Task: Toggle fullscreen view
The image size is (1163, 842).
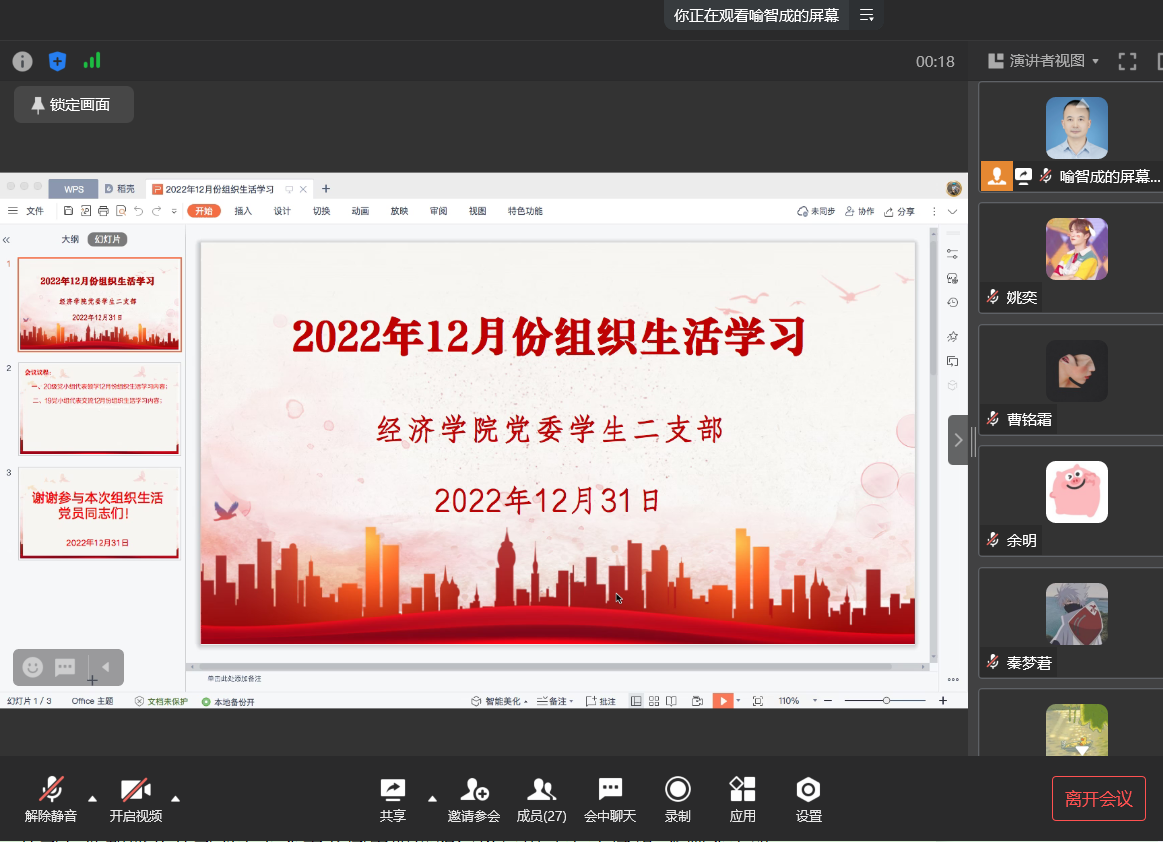Action: [x=1127, y=61]
